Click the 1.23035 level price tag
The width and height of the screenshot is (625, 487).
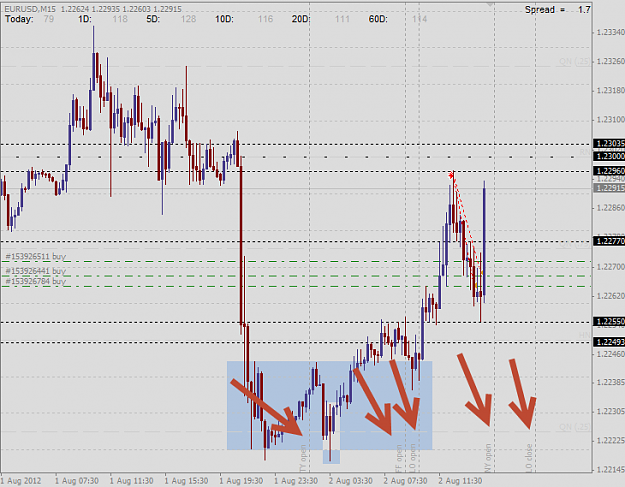(x=609, y=143)
